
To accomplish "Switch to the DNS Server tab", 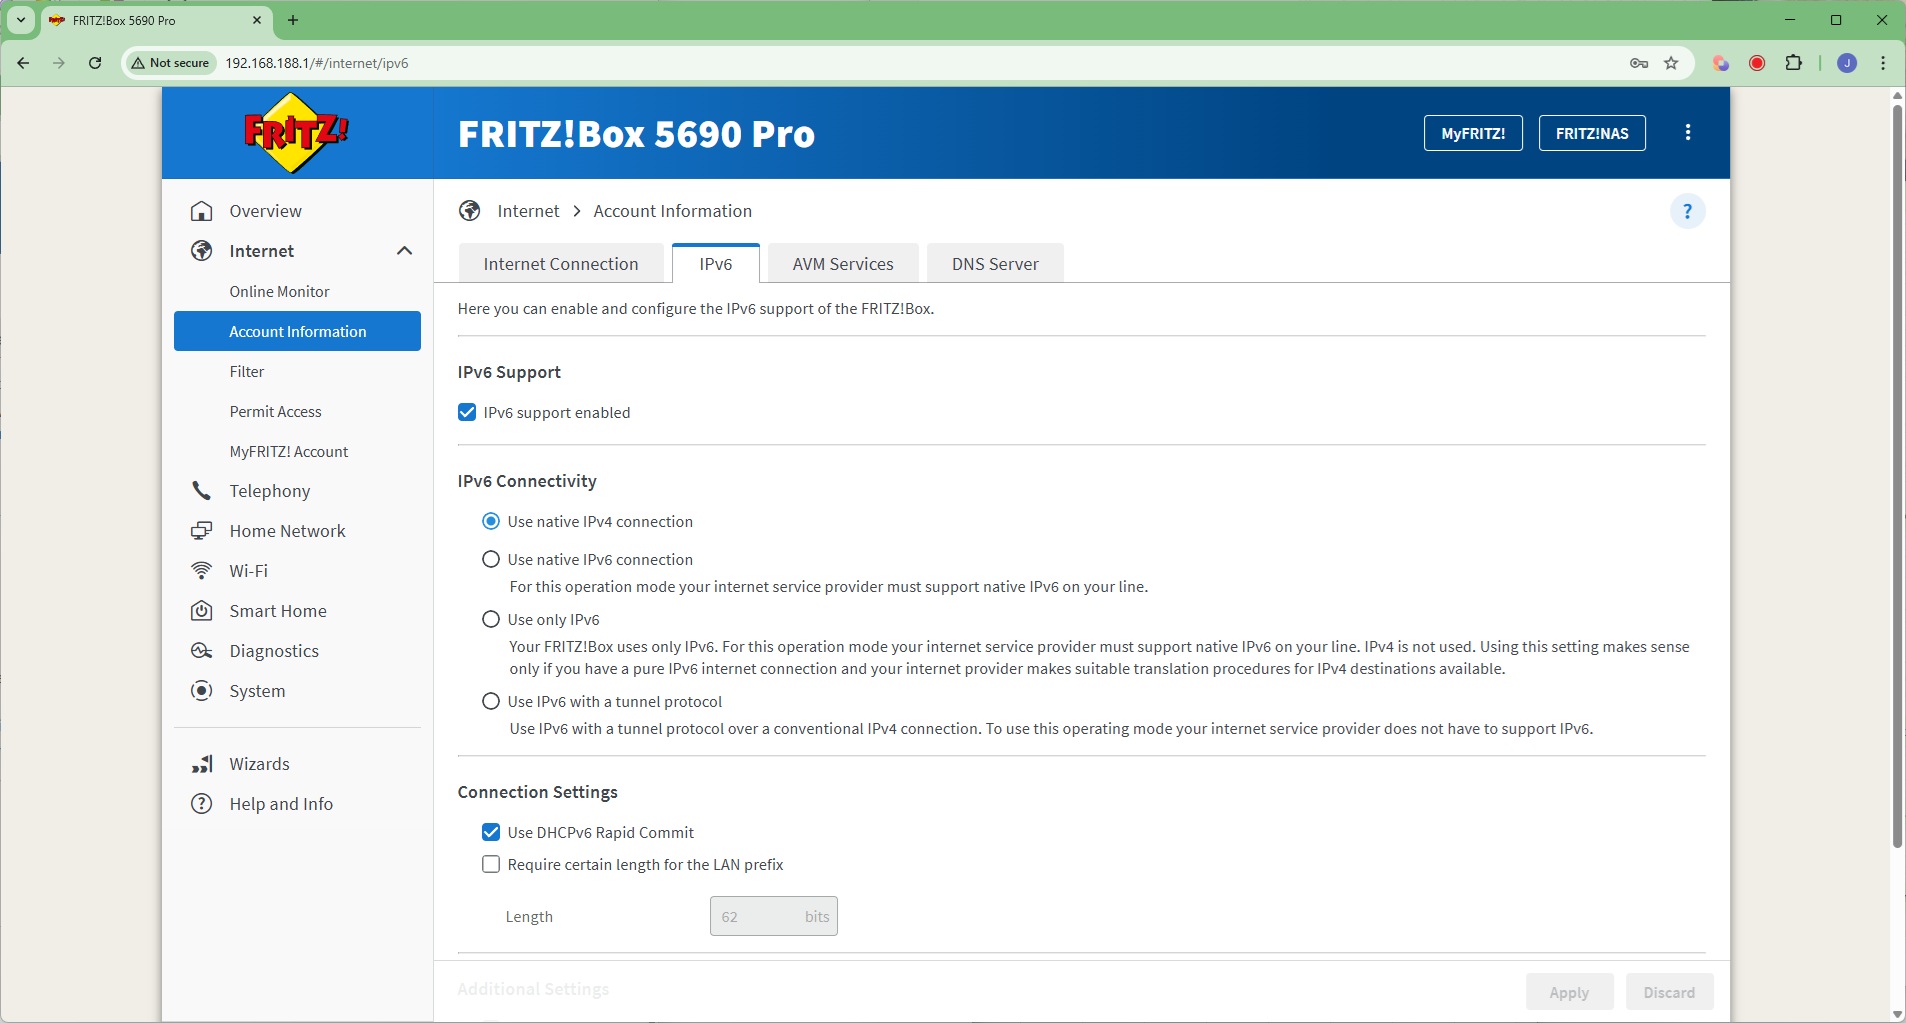I will (x=995, y=264).
